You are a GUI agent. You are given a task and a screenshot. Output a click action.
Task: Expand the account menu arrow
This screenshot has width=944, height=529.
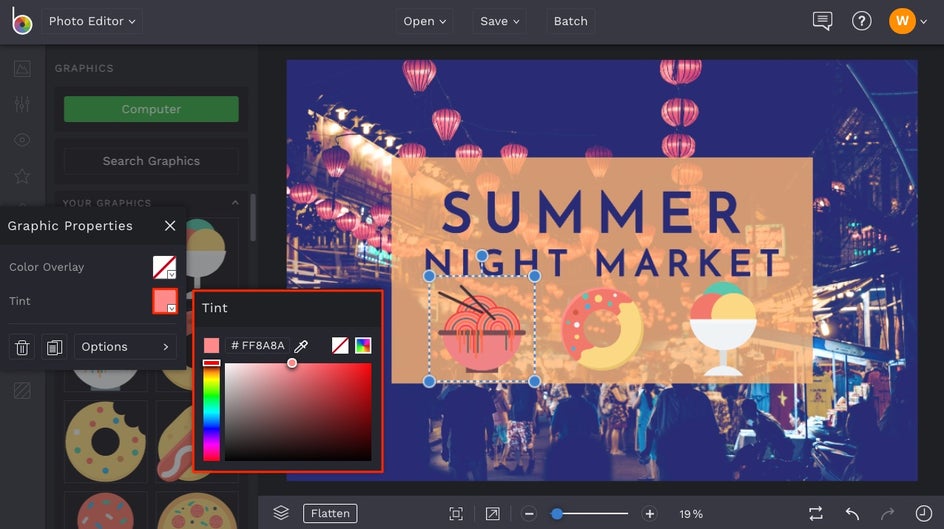pos(924,22)
